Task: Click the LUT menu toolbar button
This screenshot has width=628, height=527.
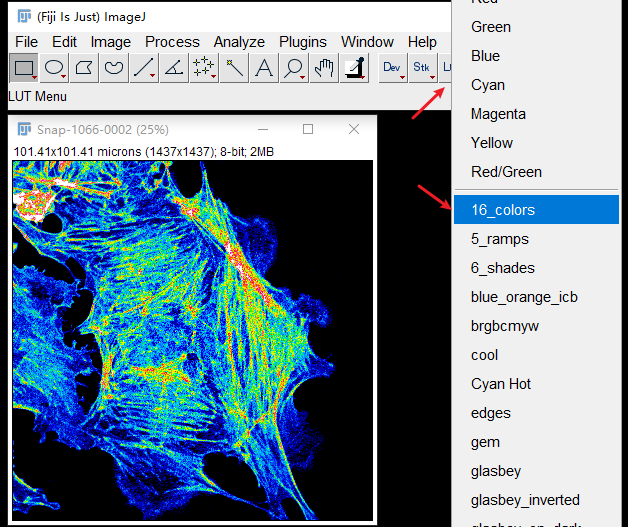Action: [445, 68]
